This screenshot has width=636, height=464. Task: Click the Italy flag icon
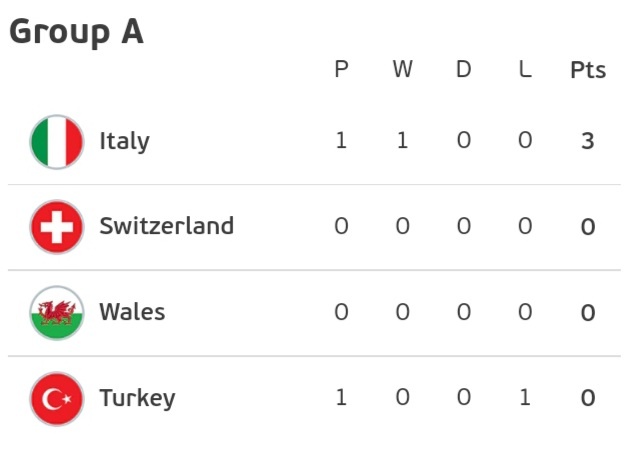57,141
